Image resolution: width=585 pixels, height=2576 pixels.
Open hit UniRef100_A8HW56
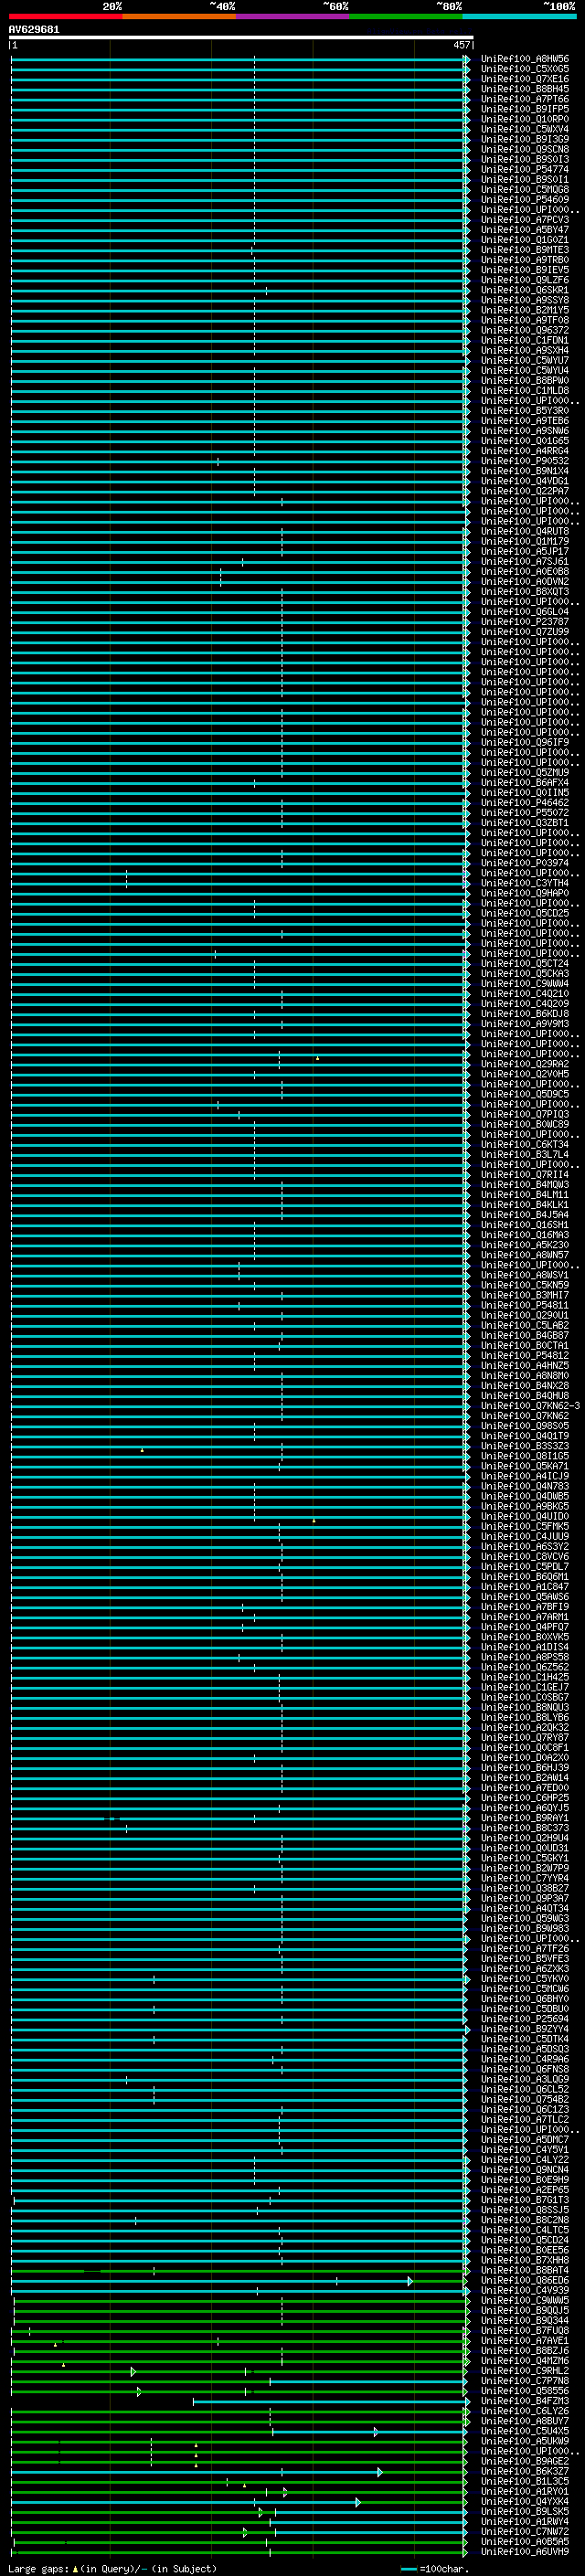(x=525, y=59)
